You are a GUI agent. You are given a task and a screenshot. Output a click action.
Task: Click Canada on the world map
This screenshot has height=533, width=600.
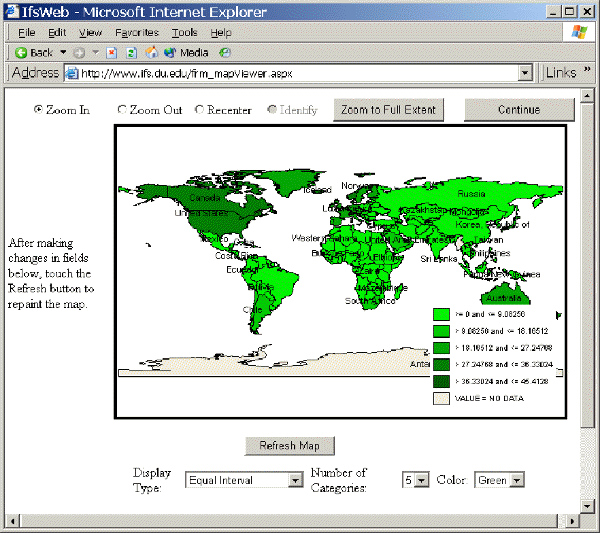pyautogui.click(x=205, y=198)
